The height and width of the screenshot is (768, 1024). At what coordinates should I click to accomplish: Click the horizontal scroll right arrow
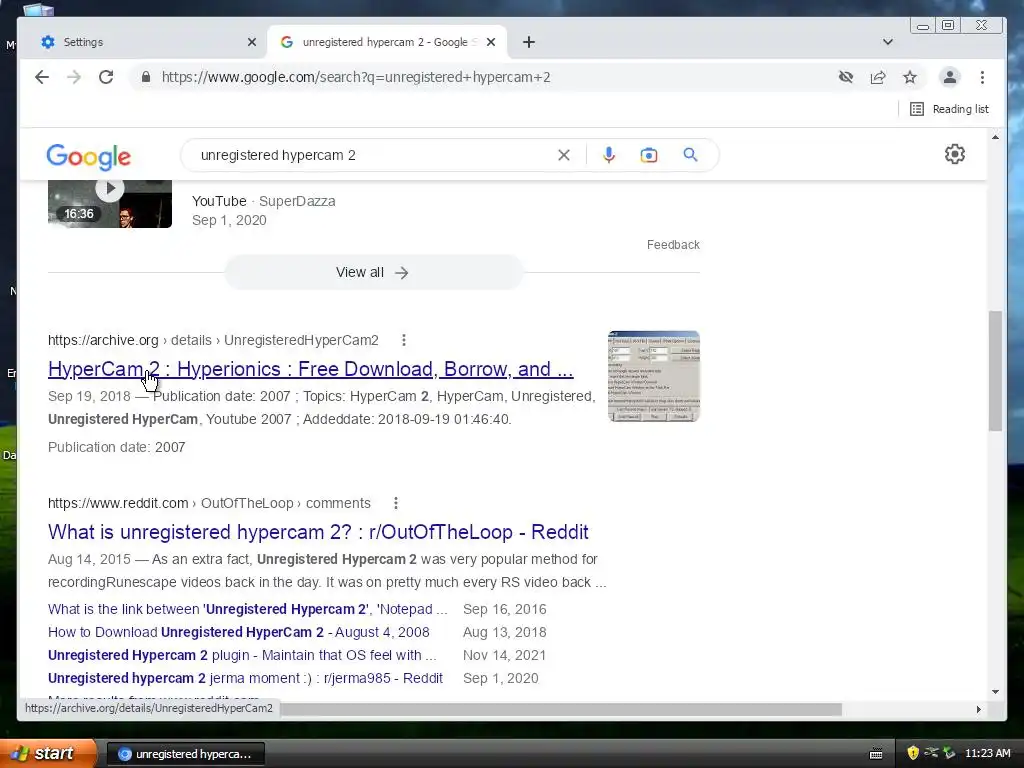pyautogui.click(x=978, y=709)
